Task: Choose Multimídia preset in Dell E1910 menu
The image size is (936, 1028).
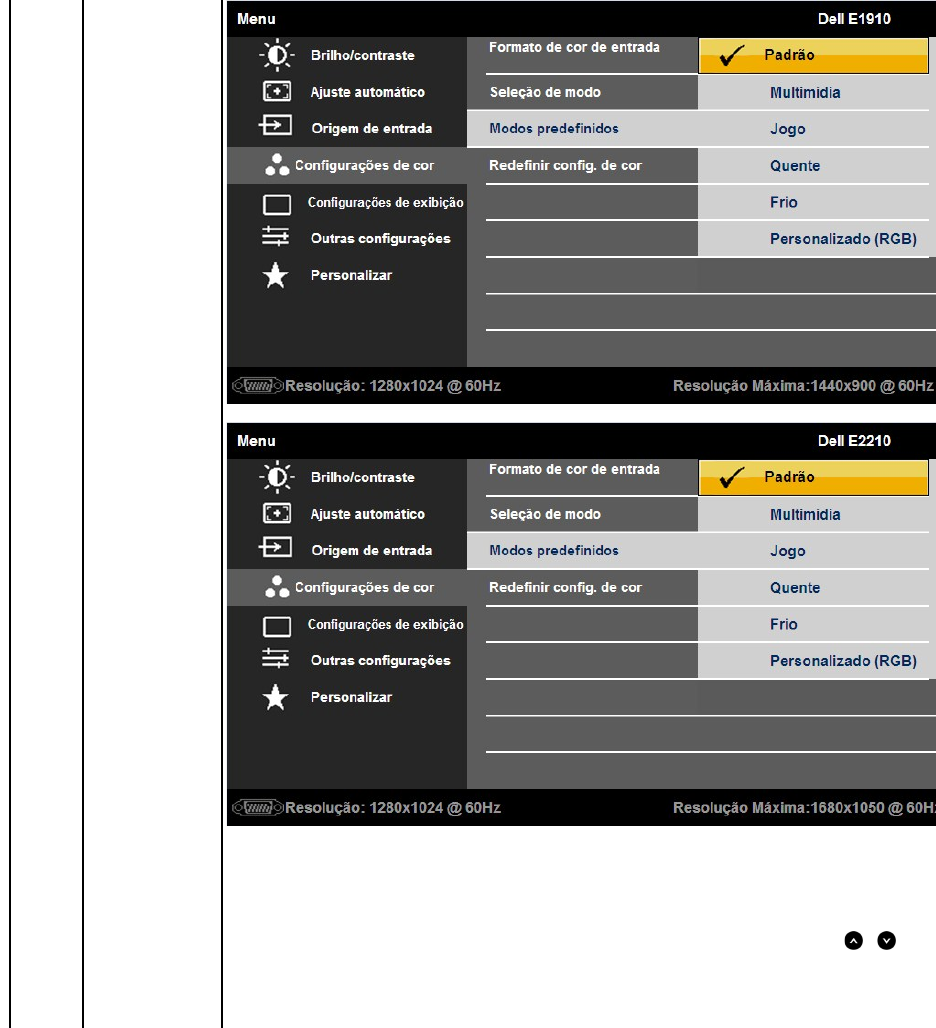Action: click(x=813, y=92)
